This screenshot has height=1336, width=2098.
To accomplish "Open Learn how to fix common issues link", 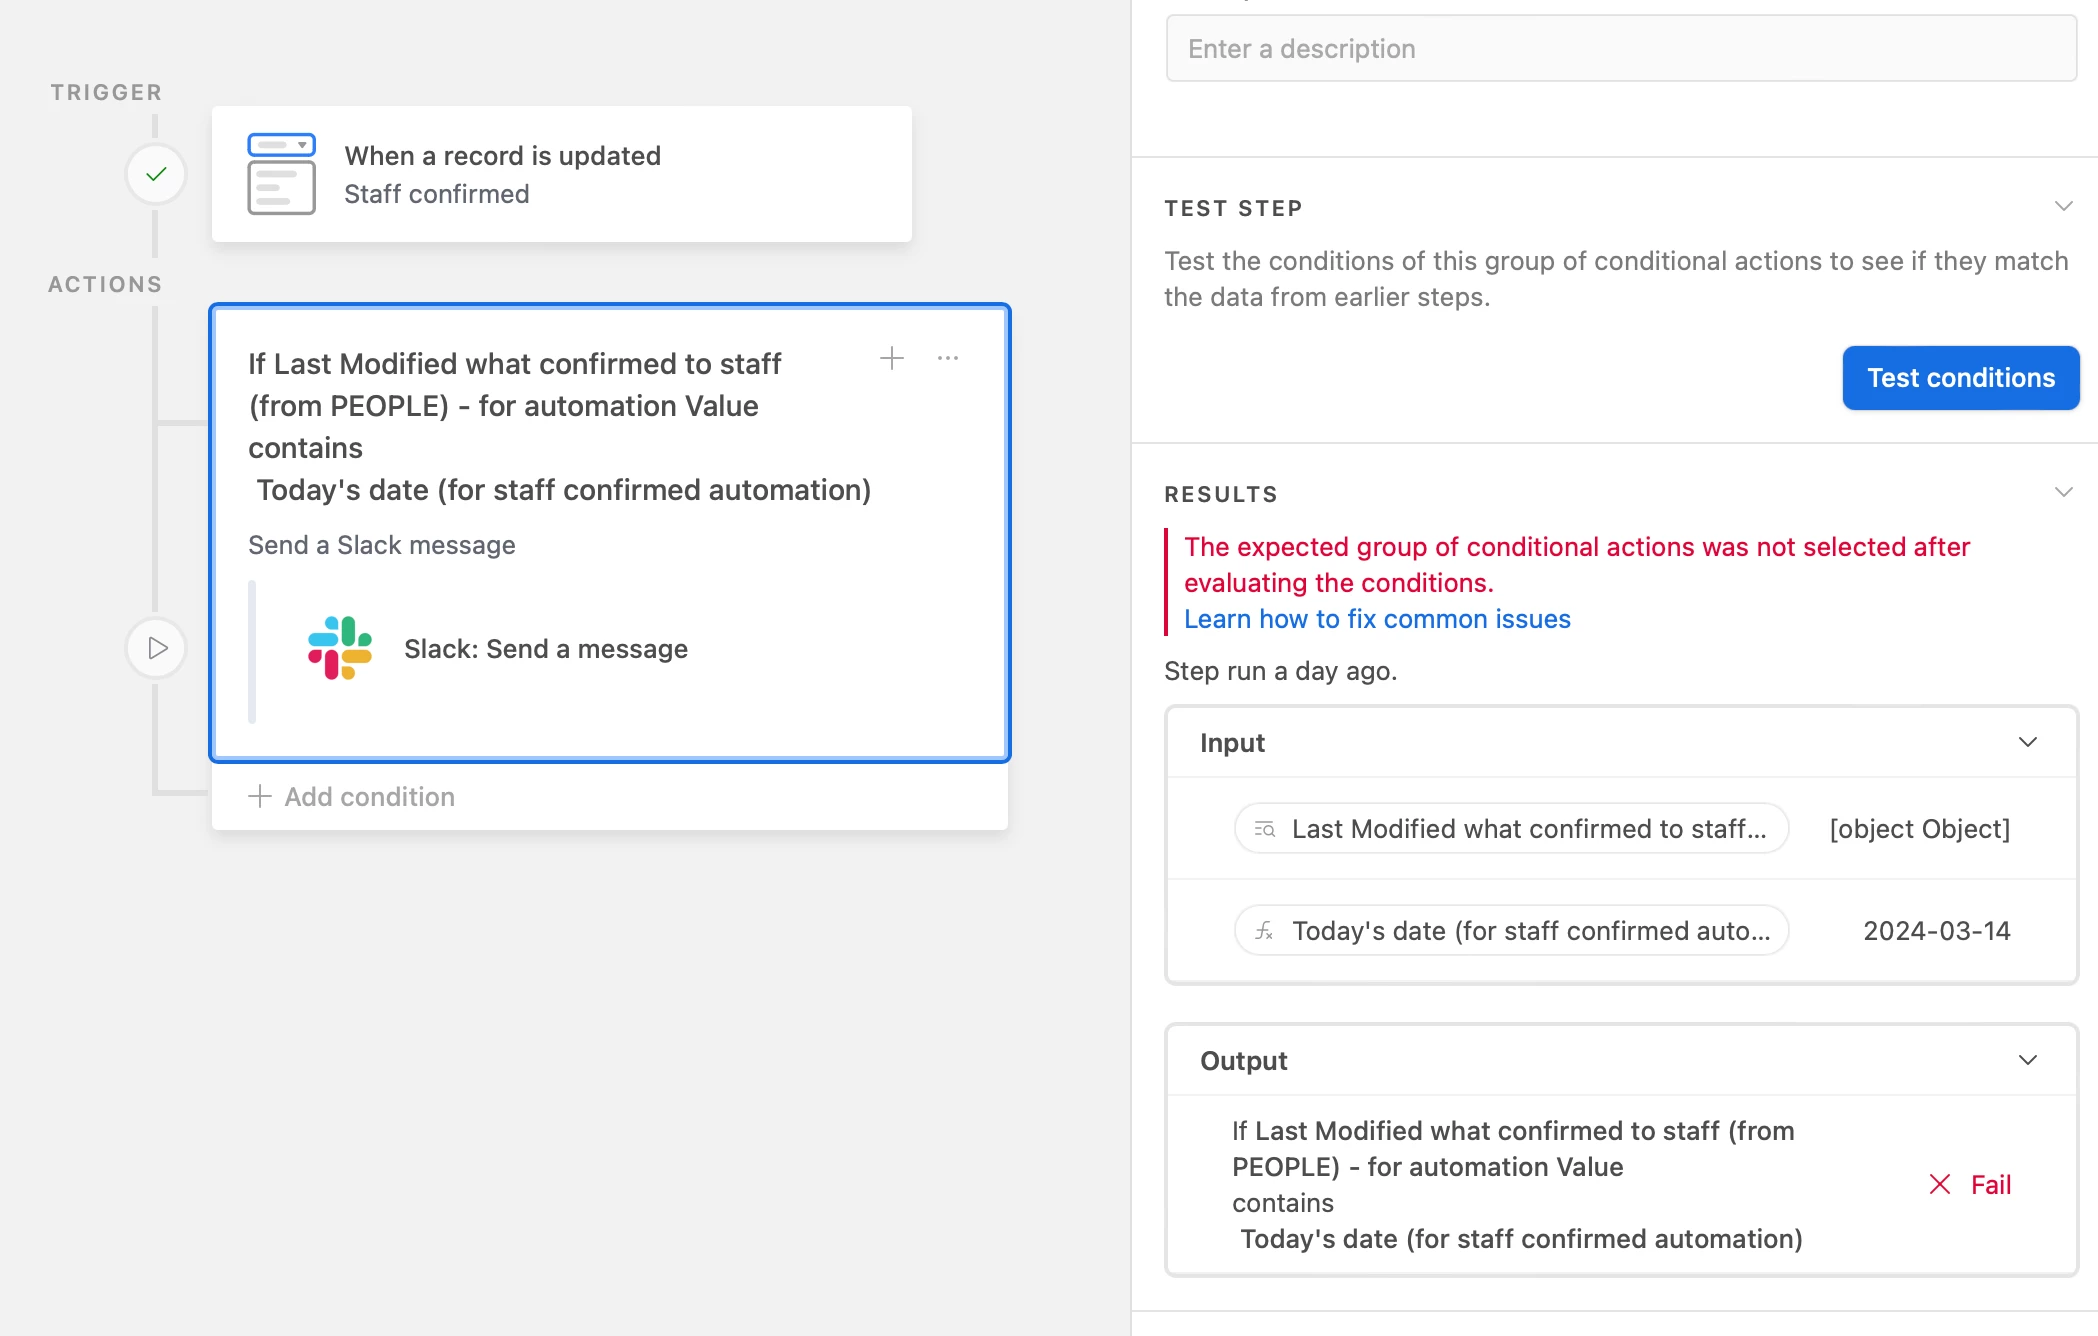I will pos(1377,619).
